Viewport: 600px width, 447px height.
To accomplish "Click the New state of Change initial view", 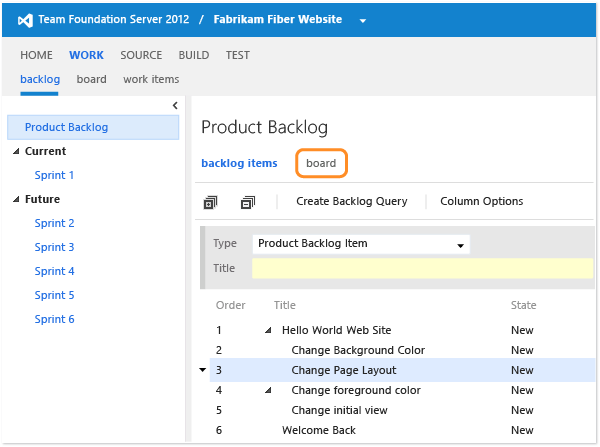I will click(522, 410).
